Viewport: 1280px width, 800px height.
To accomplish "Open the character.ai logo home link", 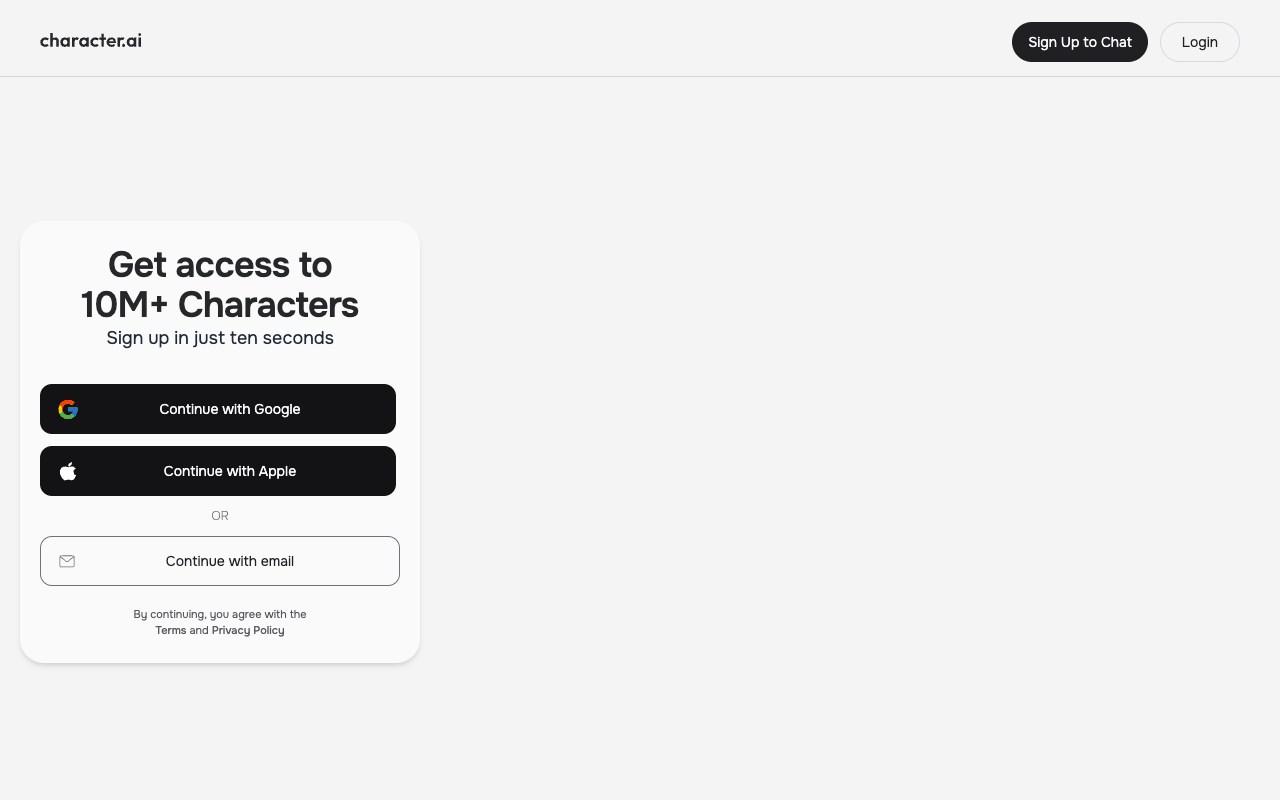I will click(x=91, y=41).
